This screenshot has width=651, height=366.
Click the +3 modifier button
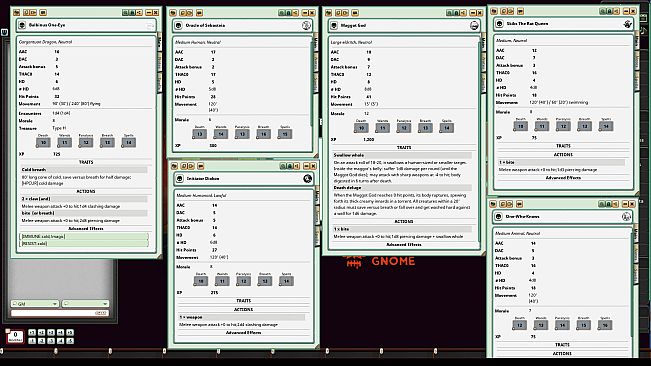(51, 332)
